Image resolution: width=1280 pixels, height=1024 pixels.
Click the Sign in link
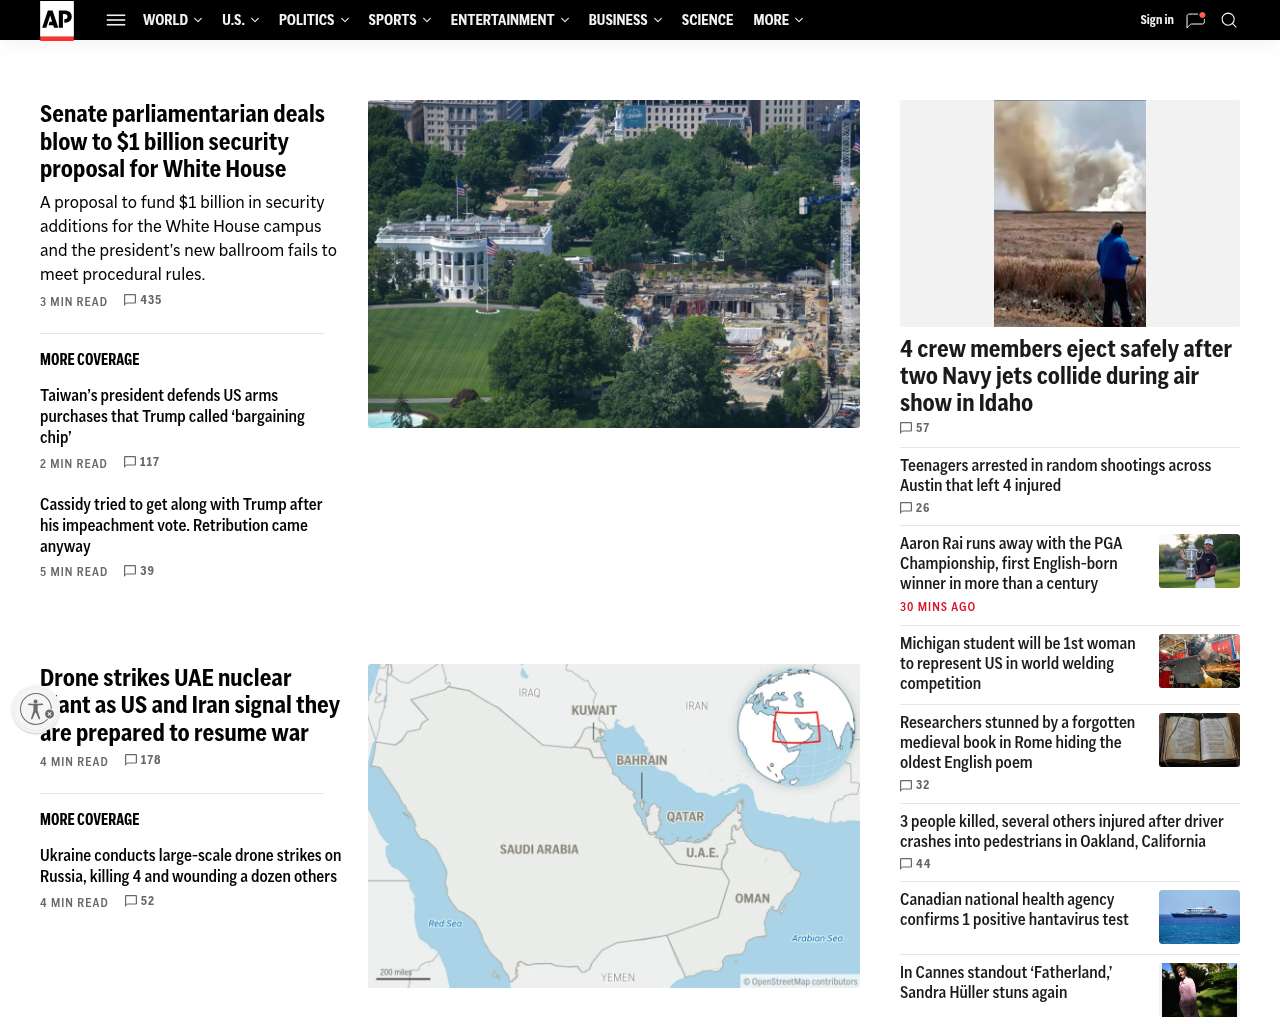(1157, 20)
